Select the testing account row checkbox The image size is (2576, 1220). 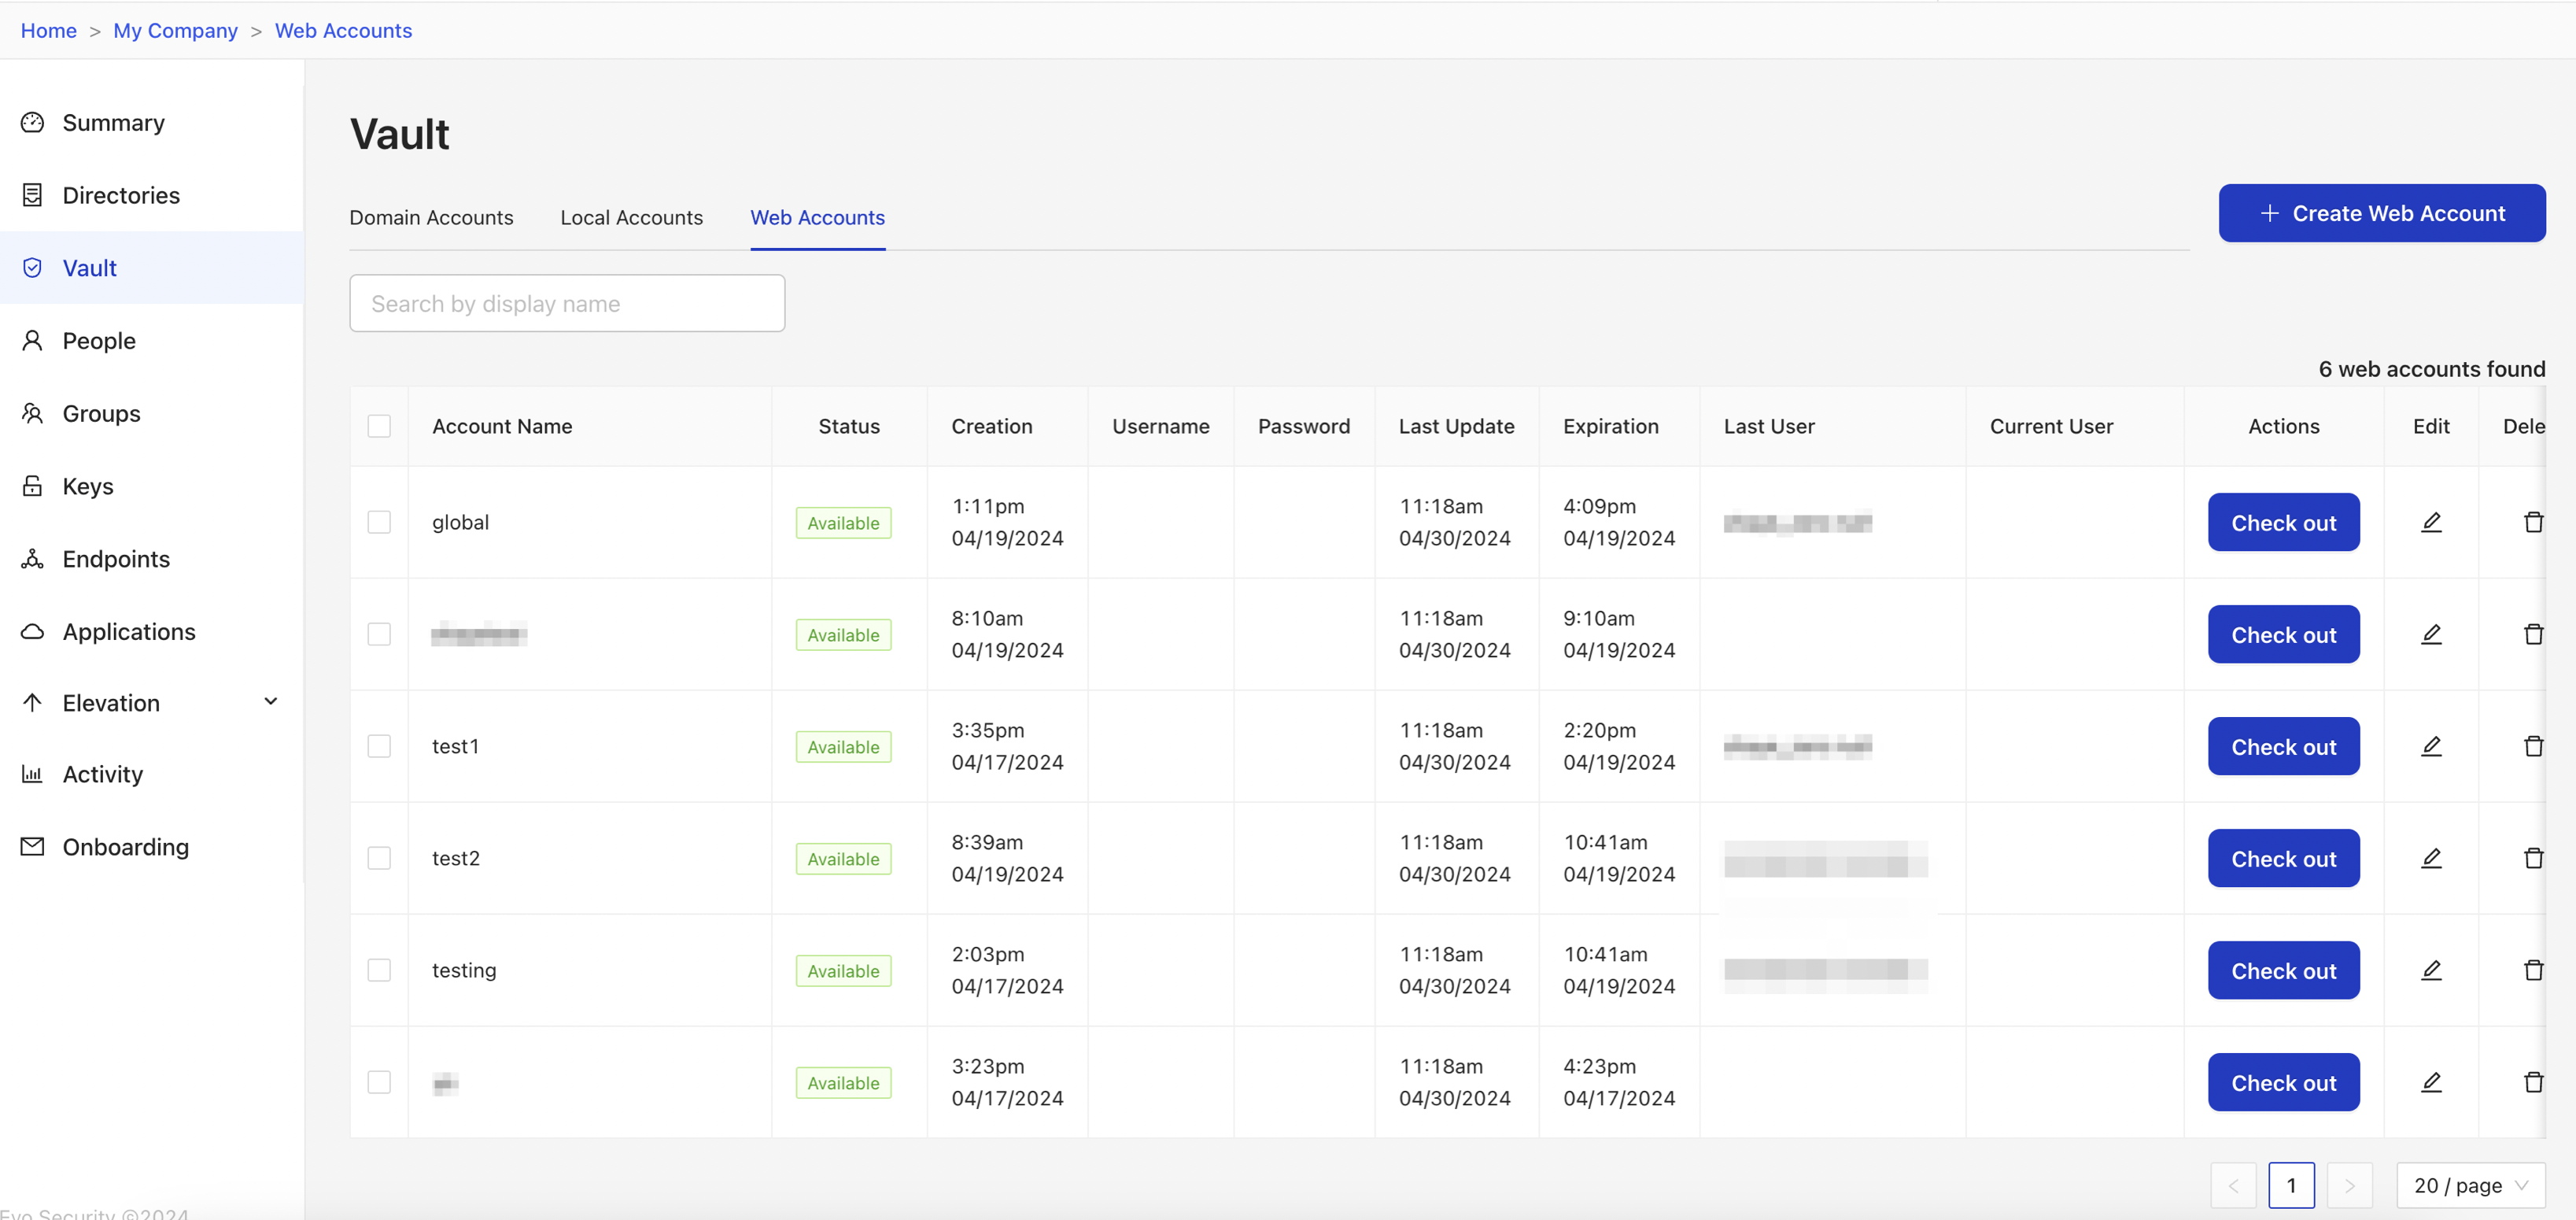click(x=379, y=970)
